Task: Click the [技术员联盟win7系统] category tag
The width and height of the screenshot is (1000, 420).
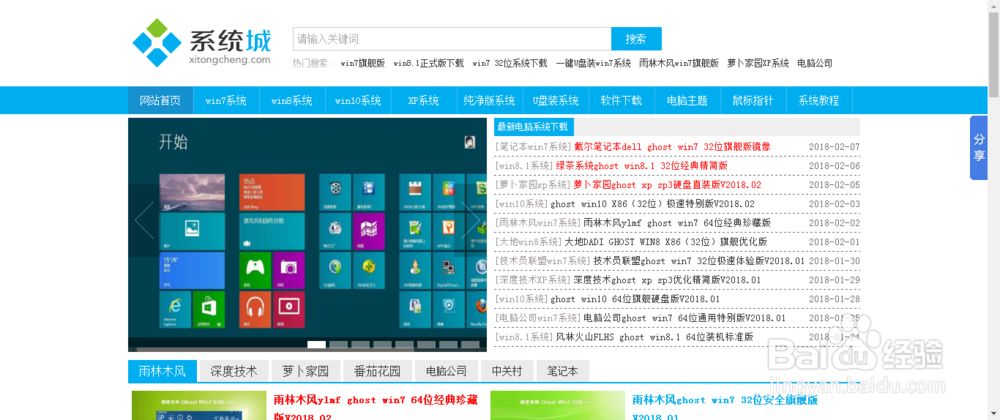Action: point(543,261)
